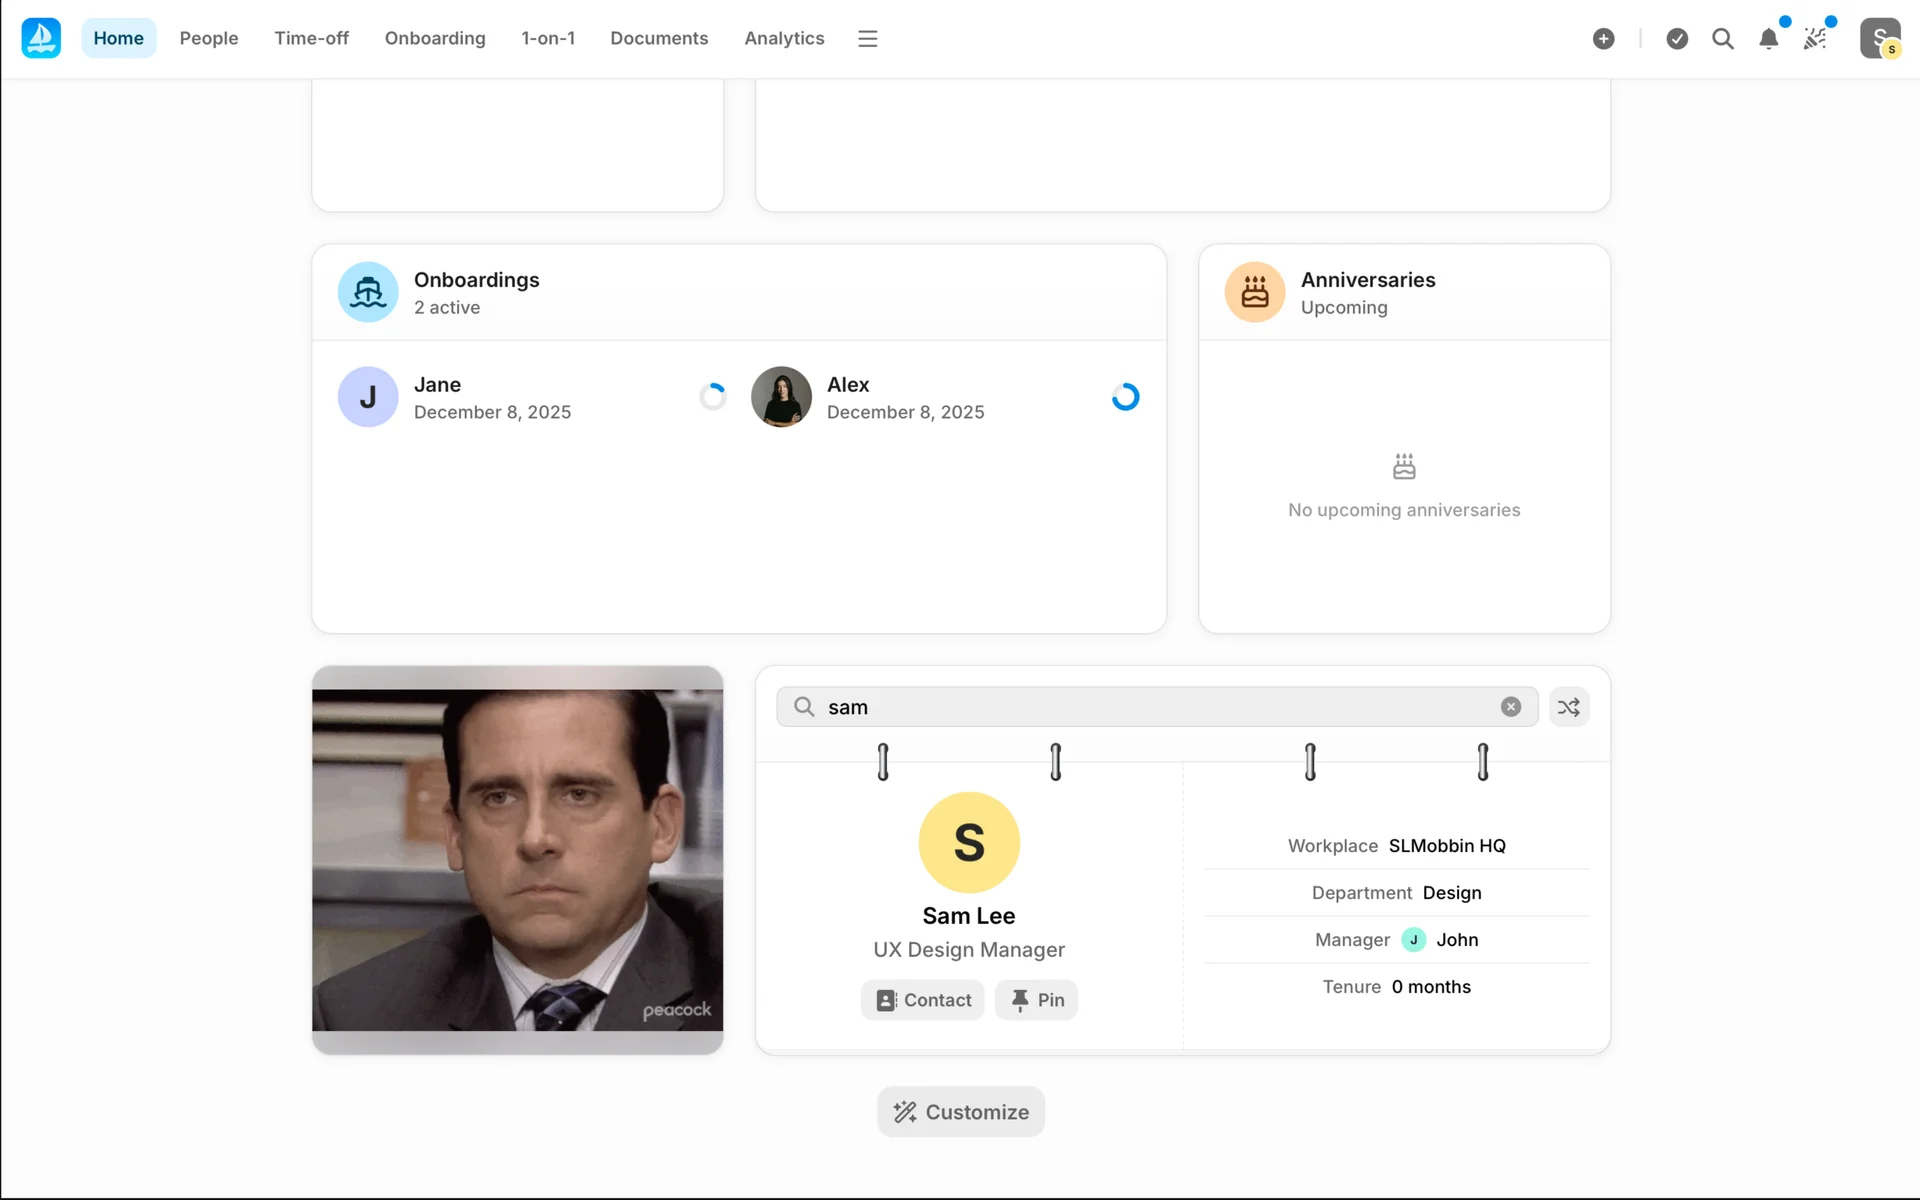Screen dimensions: 1920x1200
Task: Pin Sam Lee's card
Action: 1036,1000
